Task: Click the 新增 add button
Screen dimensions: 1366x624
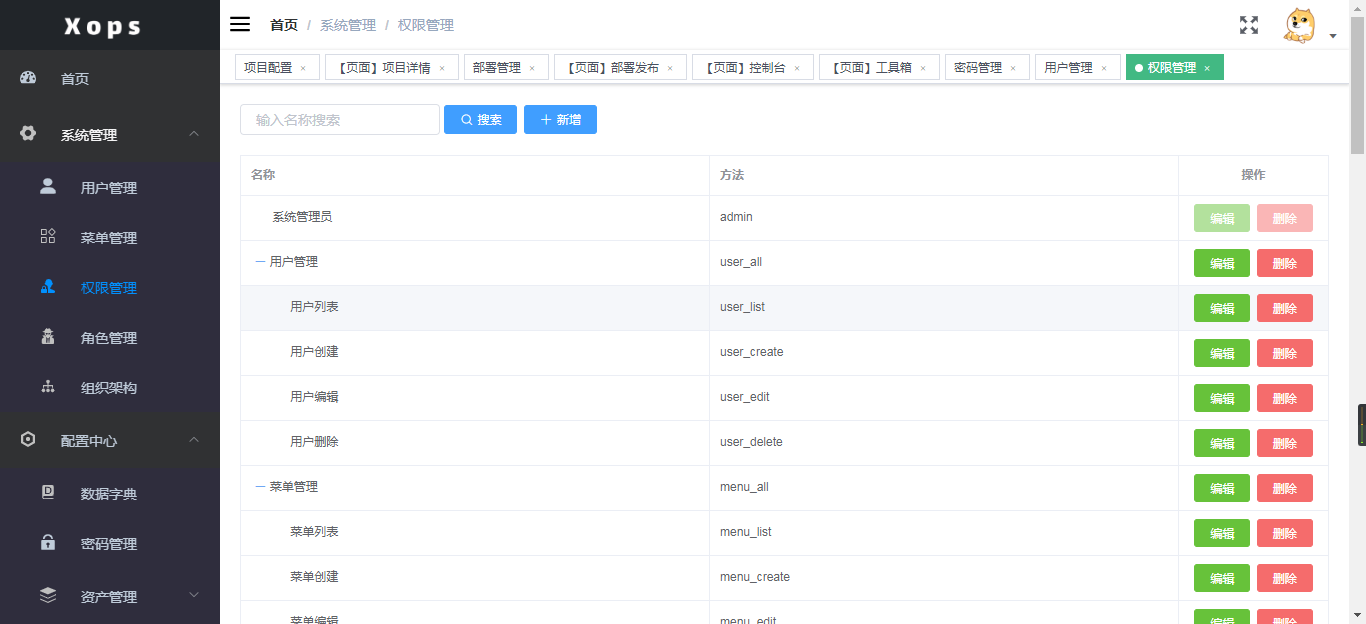Action: pyautogui.click(x=560, y=120)
